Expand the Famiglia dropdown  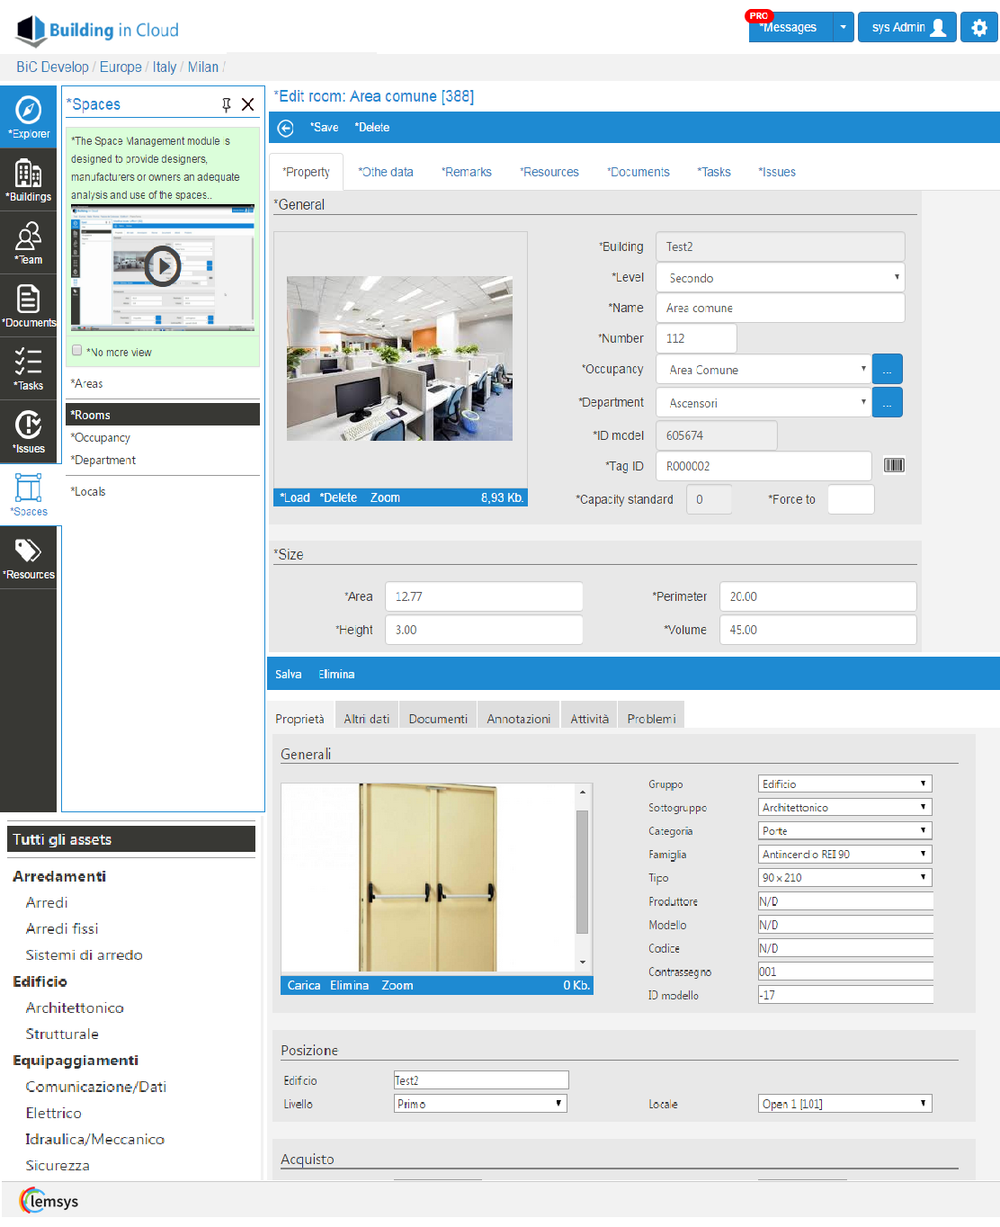pos(845,854)
